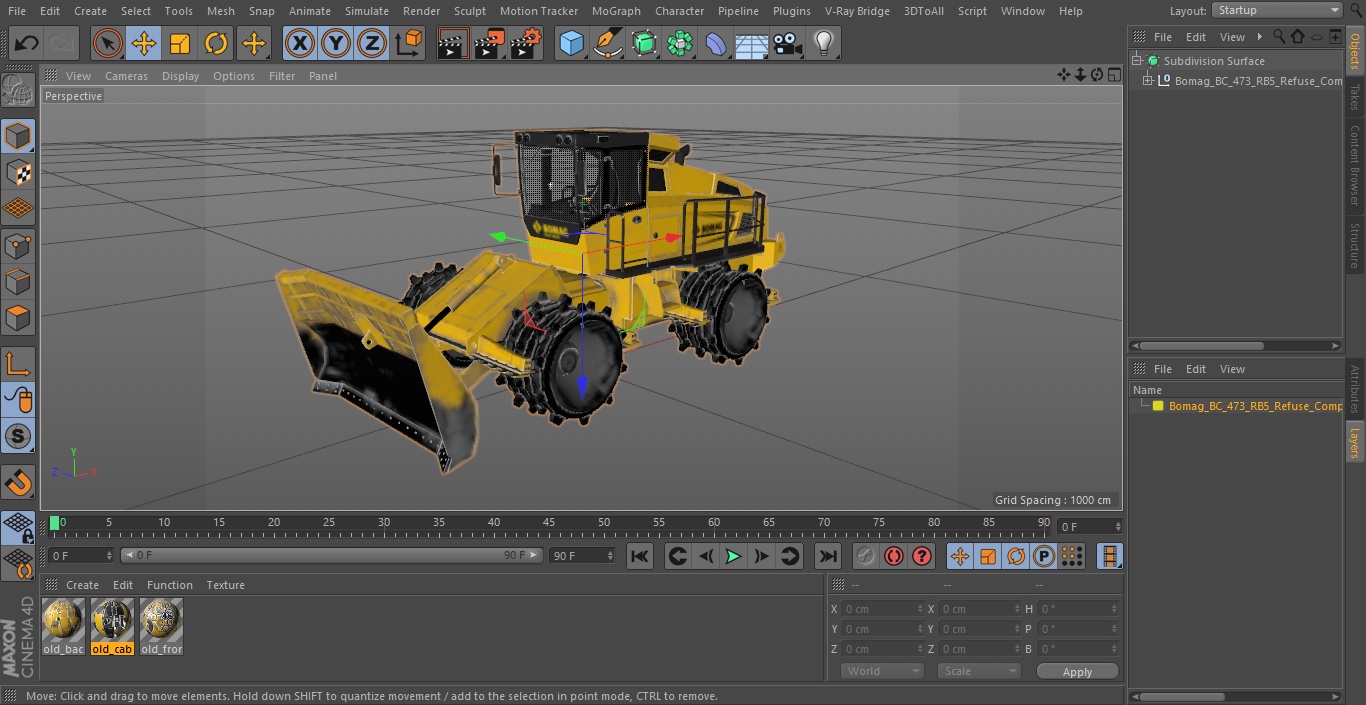Switch coordinate system icon
The image size is (1366, 705).
pos(409,43)
